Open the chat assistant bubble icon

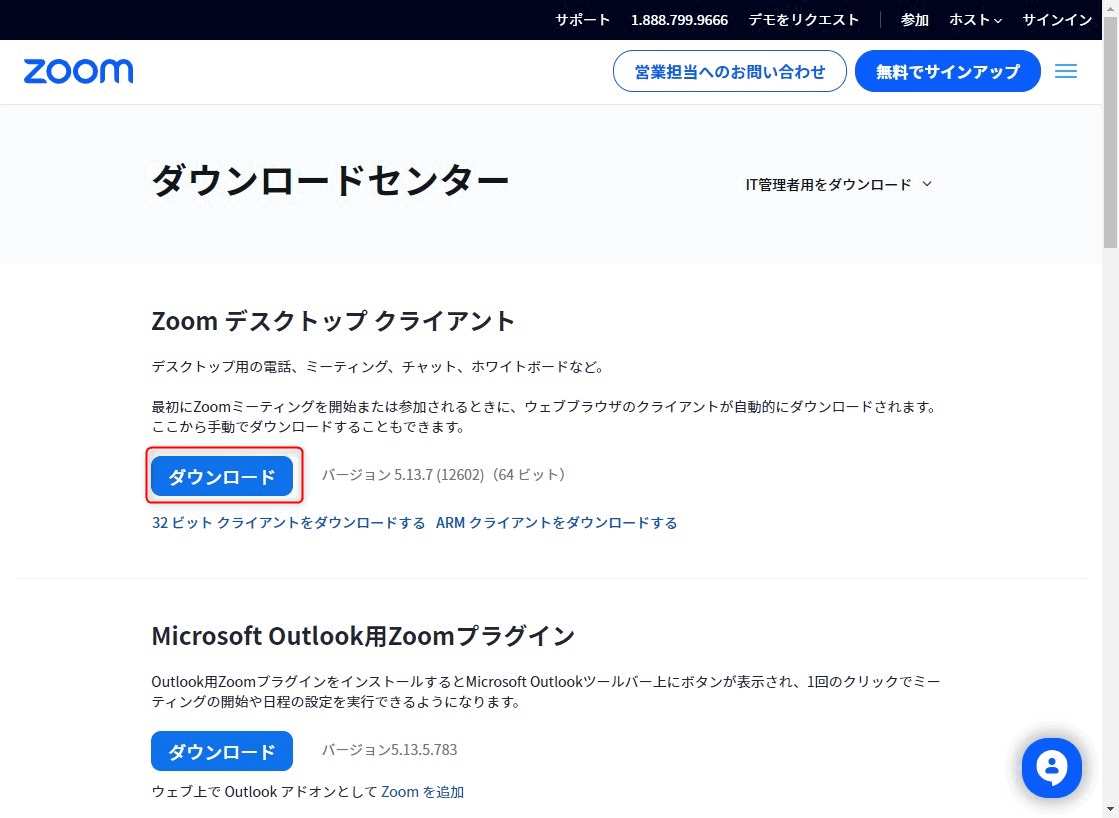[1051, 768]
